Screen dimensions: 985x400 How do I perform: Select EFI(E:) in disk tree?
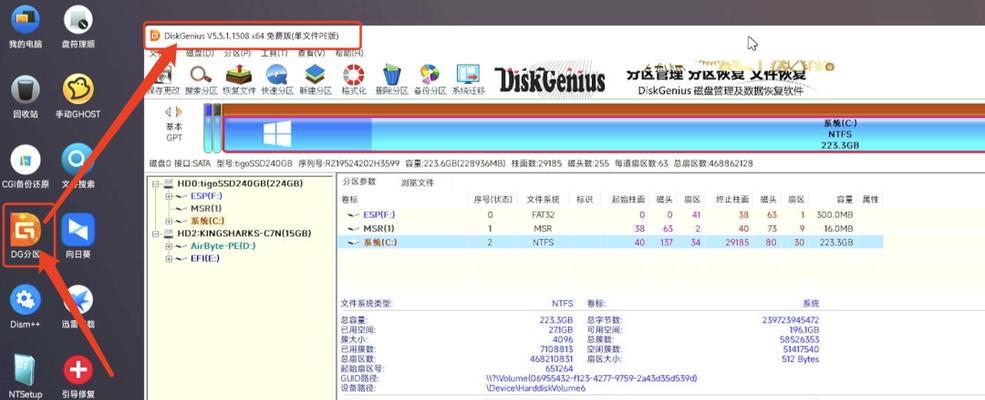point(205,259)
